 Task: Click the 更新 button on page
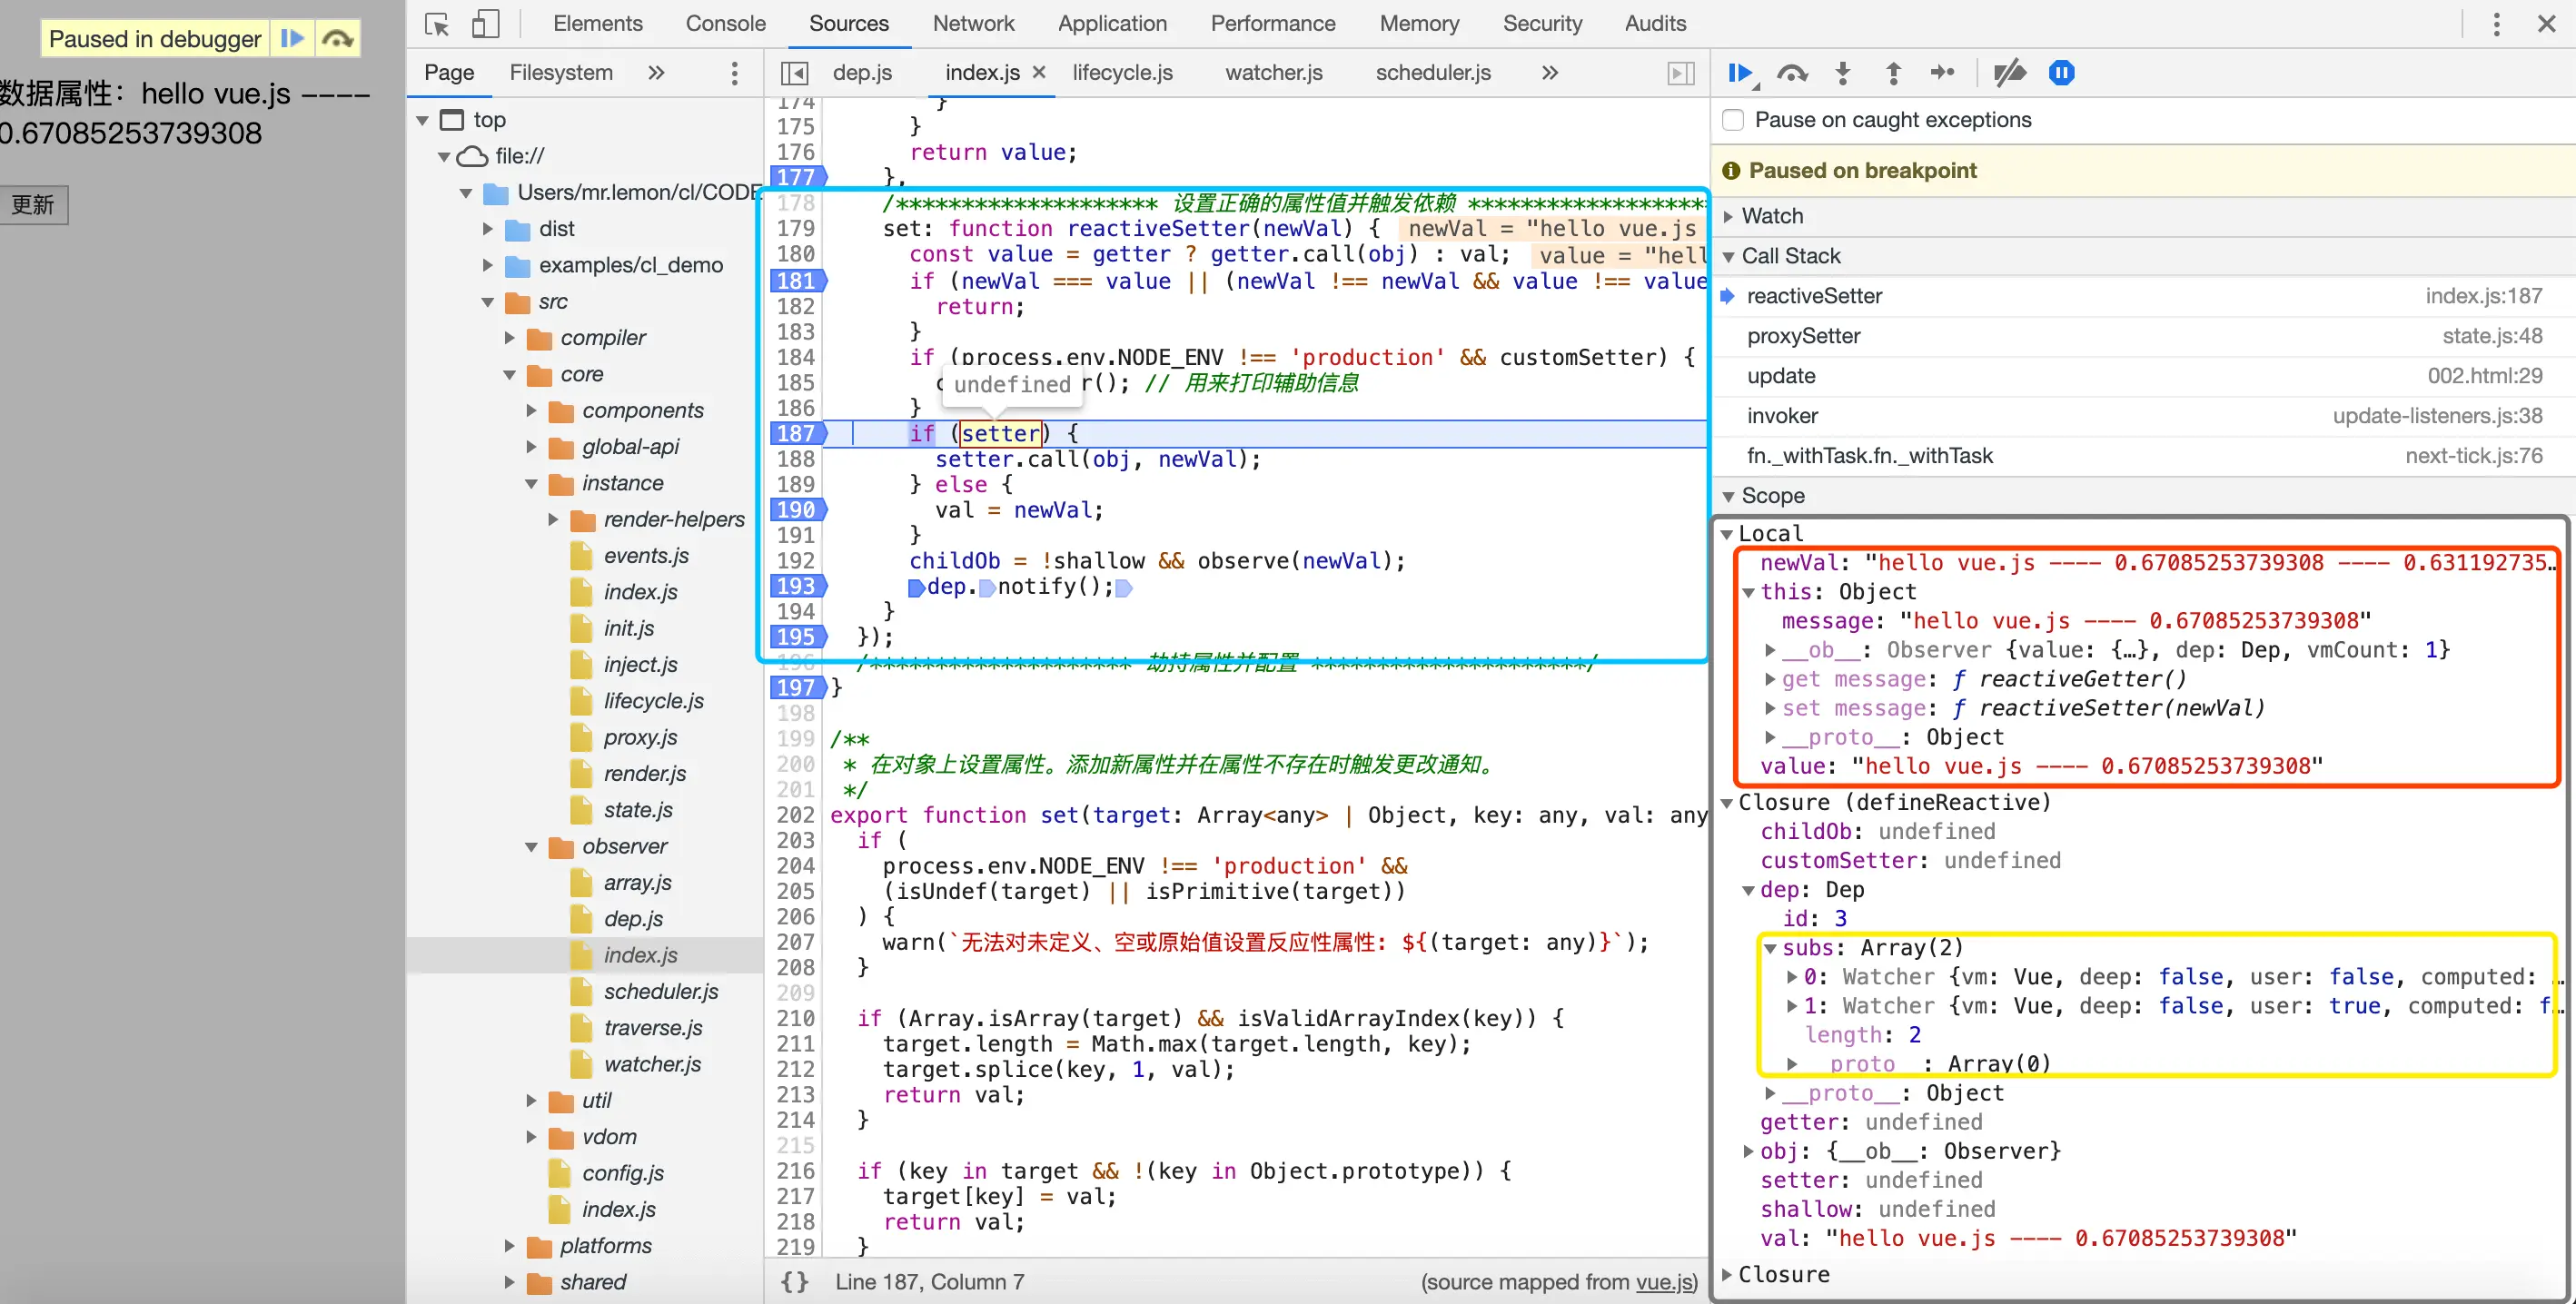coord(33,205)
